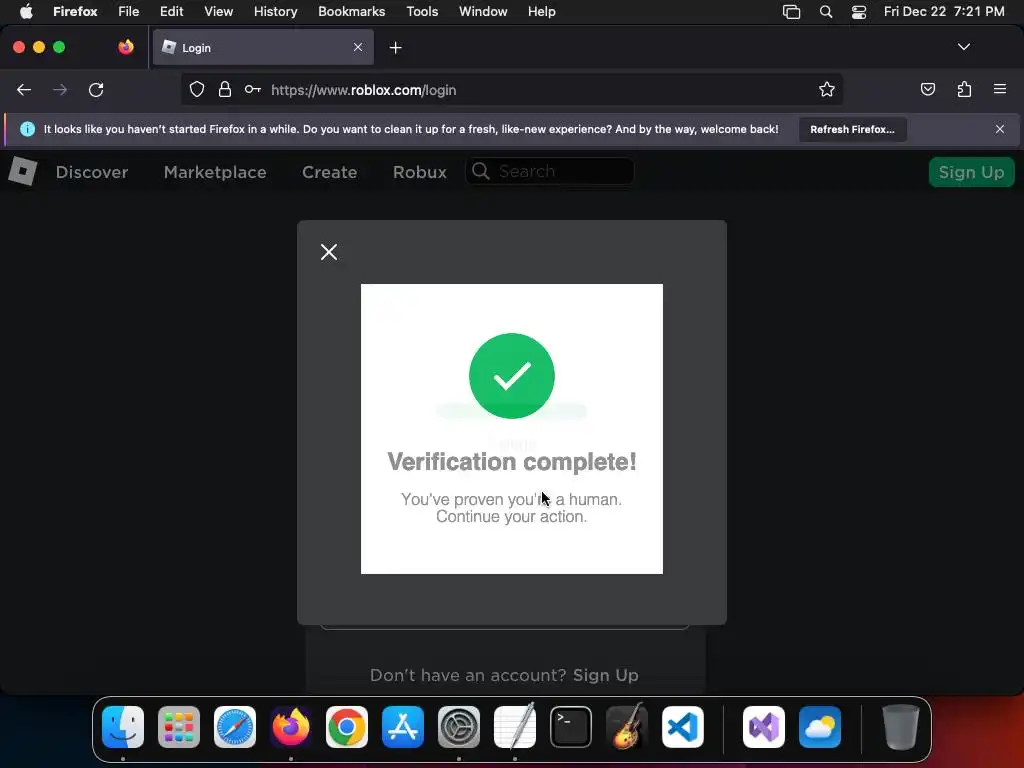Go to the Marketplace page
The width and height of the screenshot is (1024, 768).
215,172
